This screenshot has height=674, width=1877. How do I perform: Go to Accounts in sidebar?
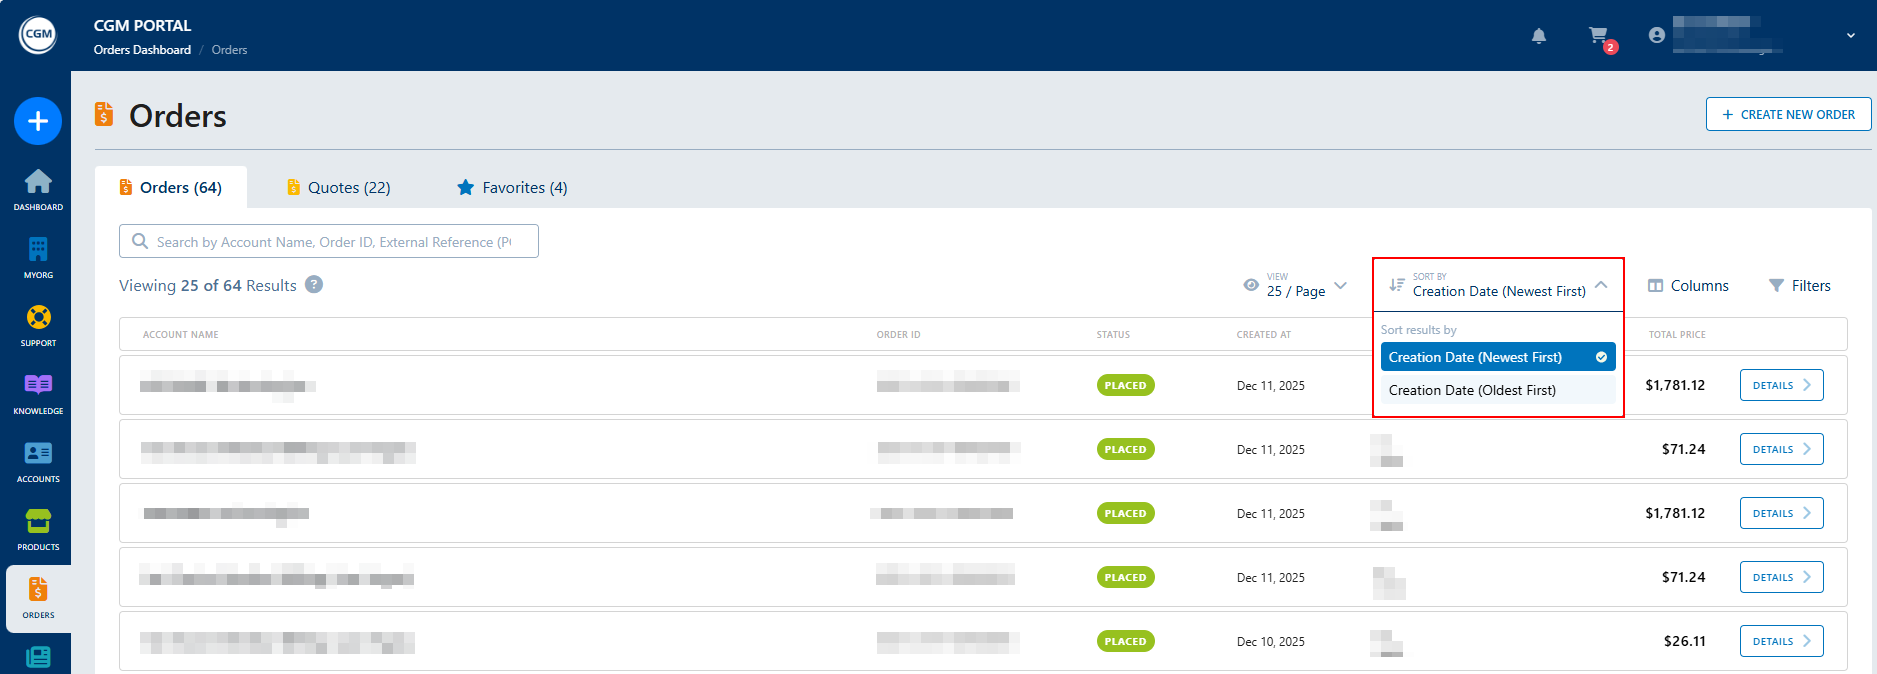pyautogui.click(x=38, y=460)
